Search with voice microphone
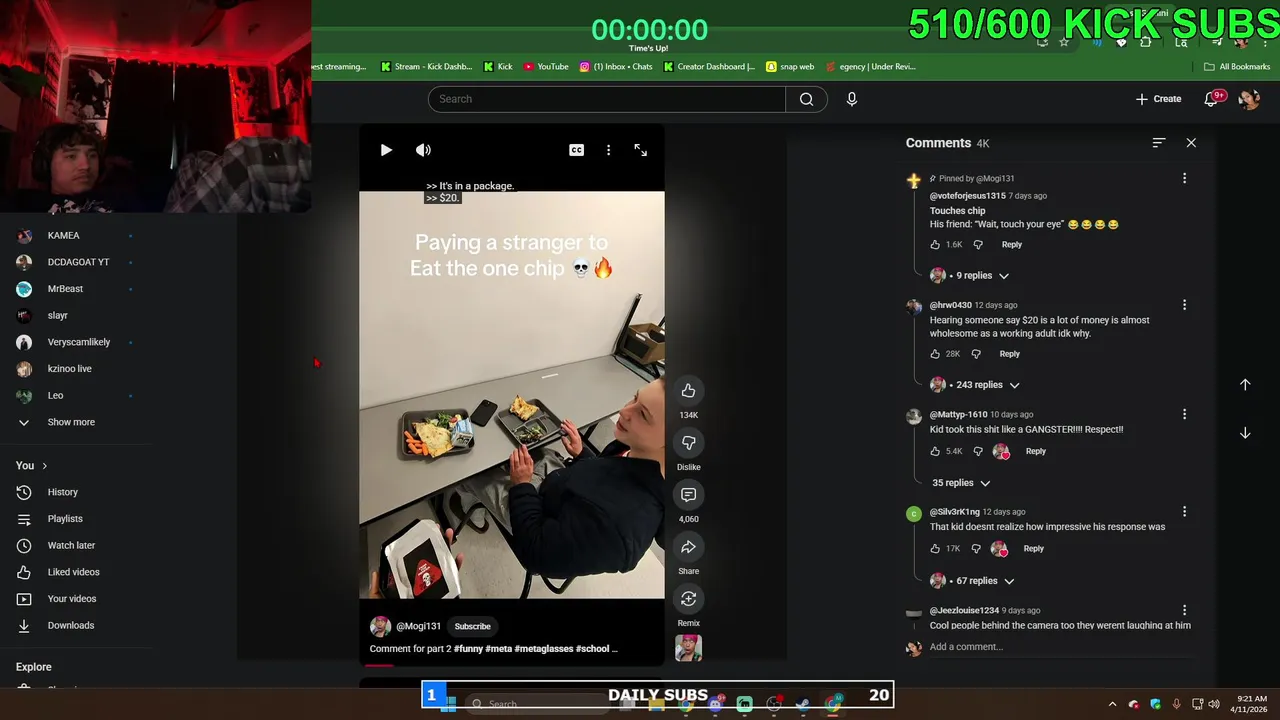1280x720 pixels. pyautogui.click(x=852, y=99)
